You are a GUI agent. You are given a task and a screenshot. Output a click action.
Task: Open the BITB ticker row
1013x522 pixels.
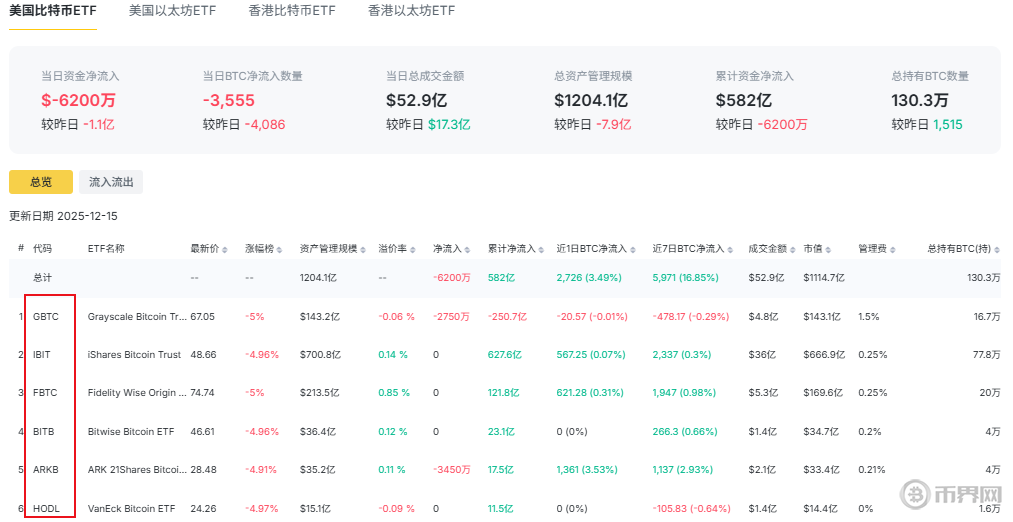click(x=44, y=432)
